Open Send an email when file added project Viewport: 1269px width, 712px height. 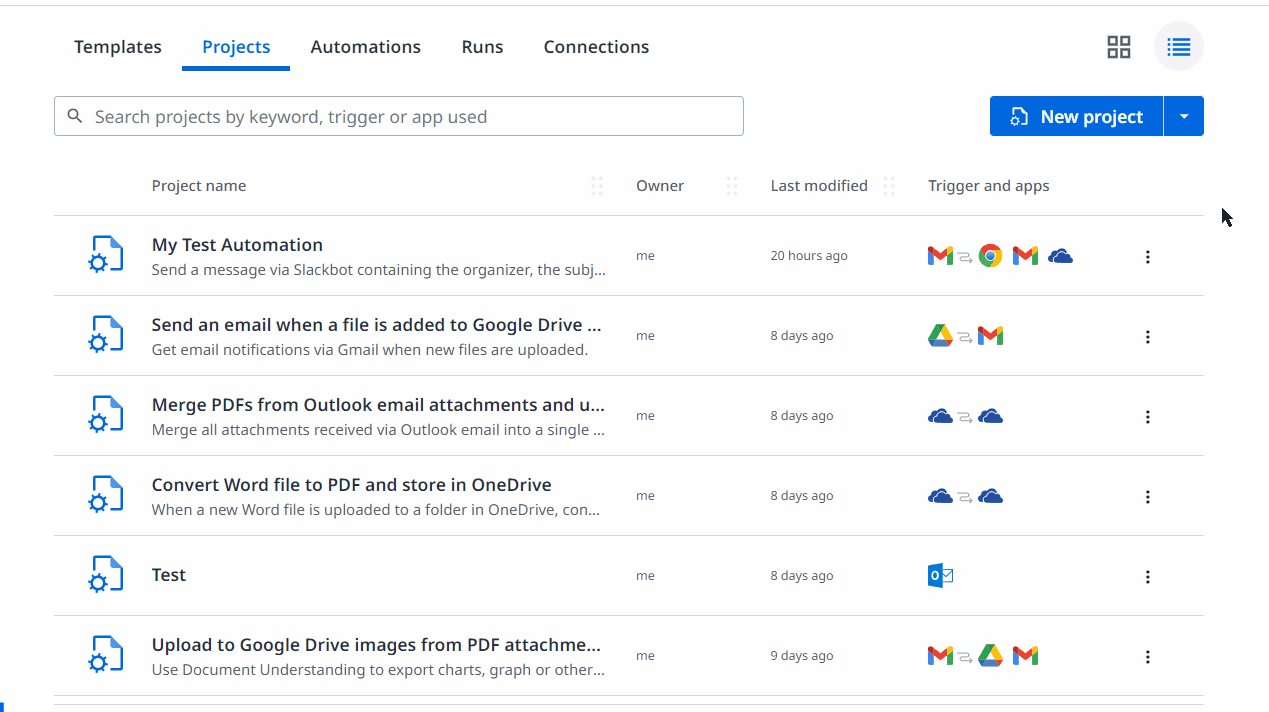[377, 325]
